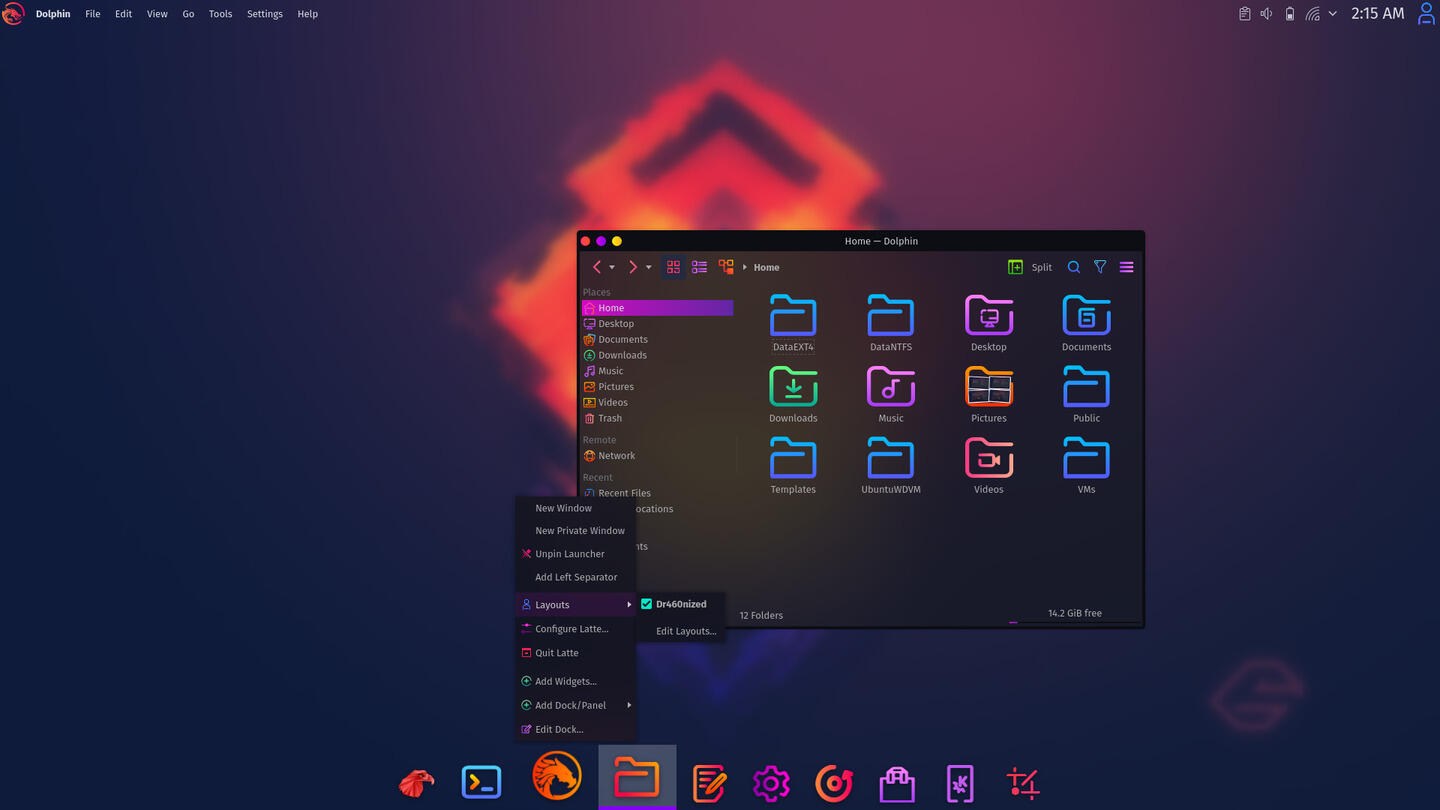This screenshot has width=1440, height=810.
Task: Open the VMs folder
Action: tap(1087, 465)
